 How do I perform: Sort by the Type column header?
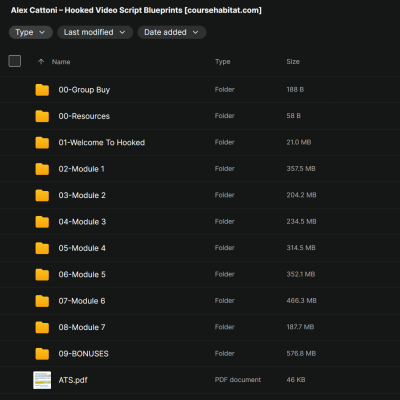[x=223, y=62]
